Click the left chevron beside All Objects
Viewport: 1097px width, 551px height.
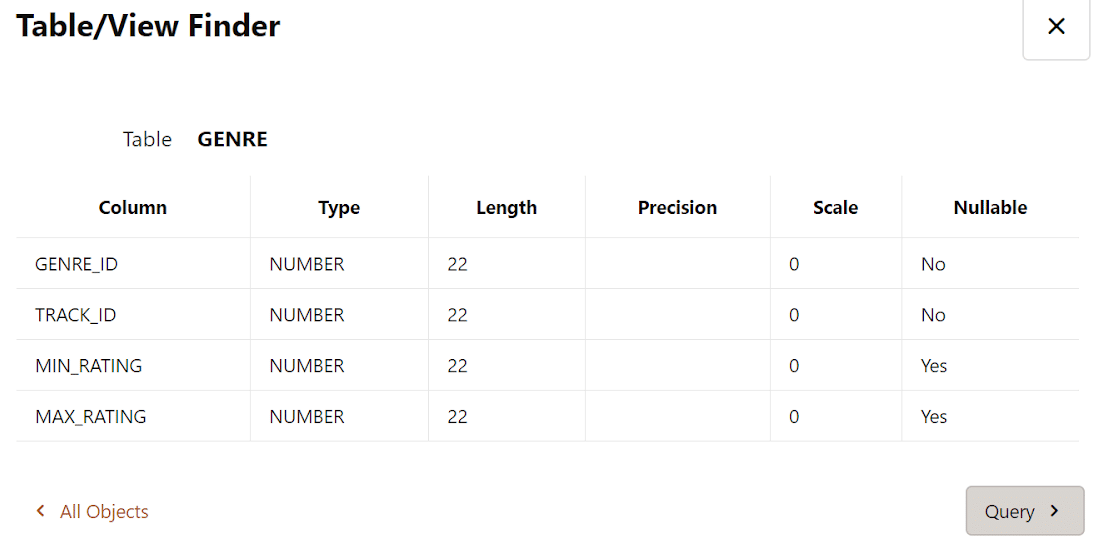41,511
